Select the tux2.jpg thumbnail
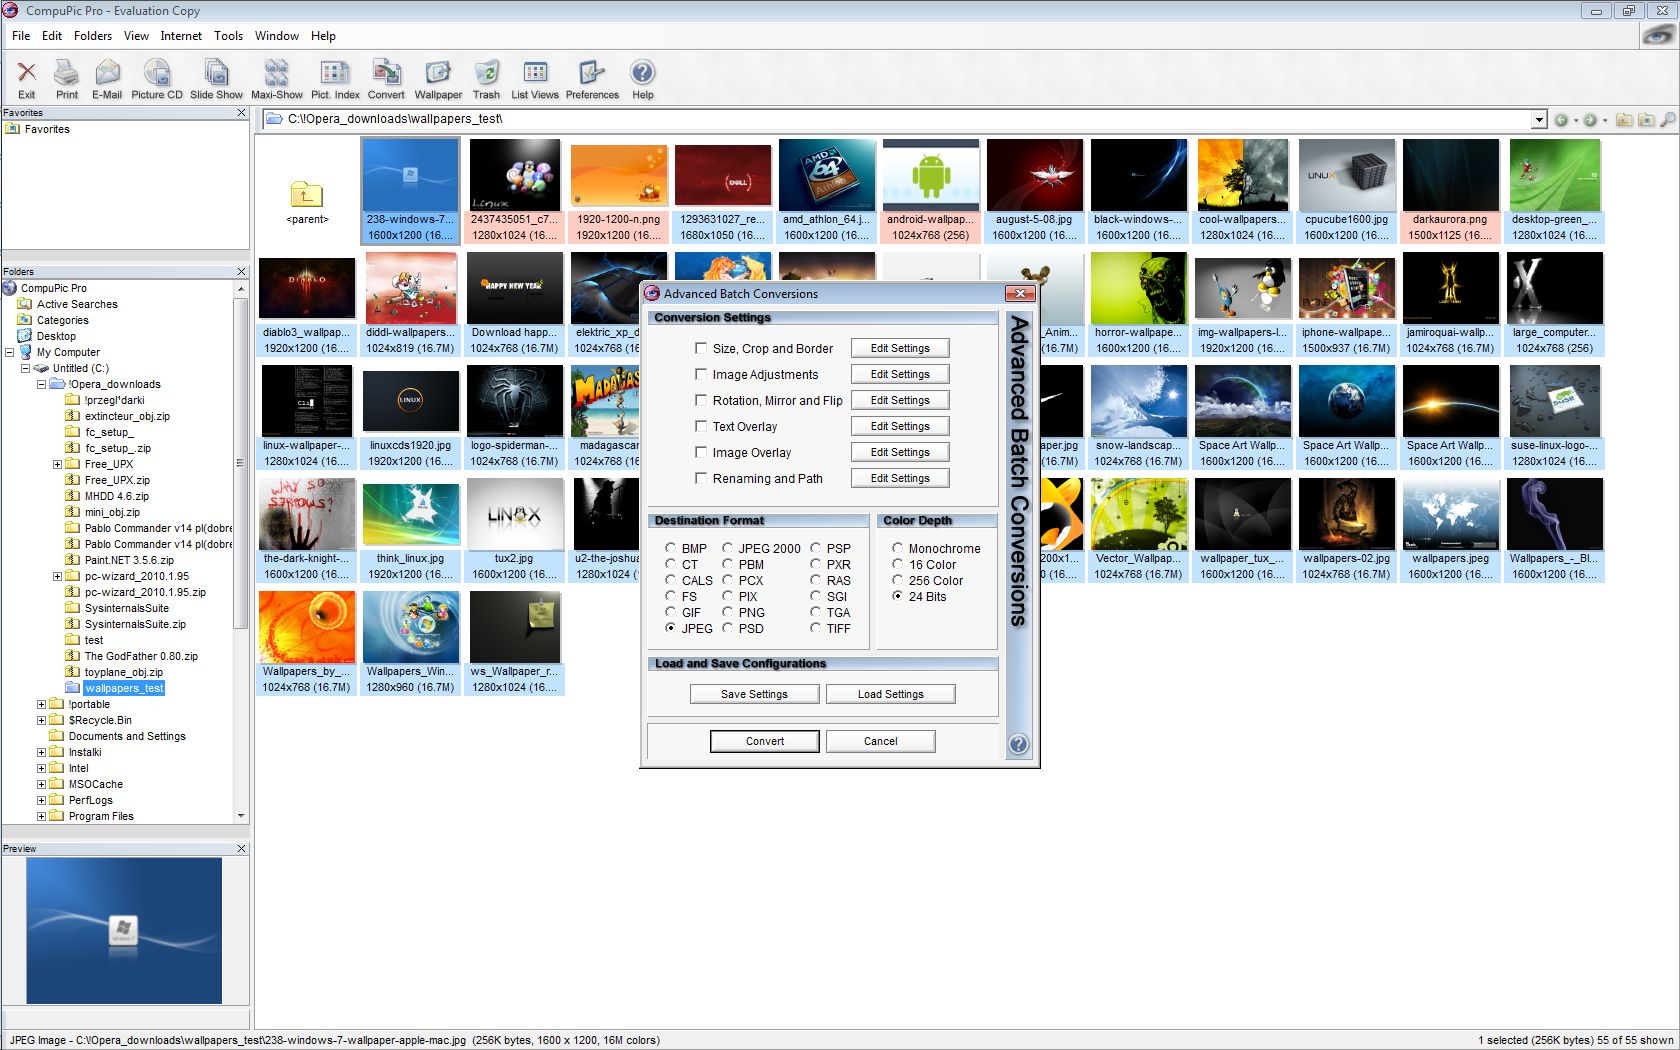 point(514,530)
